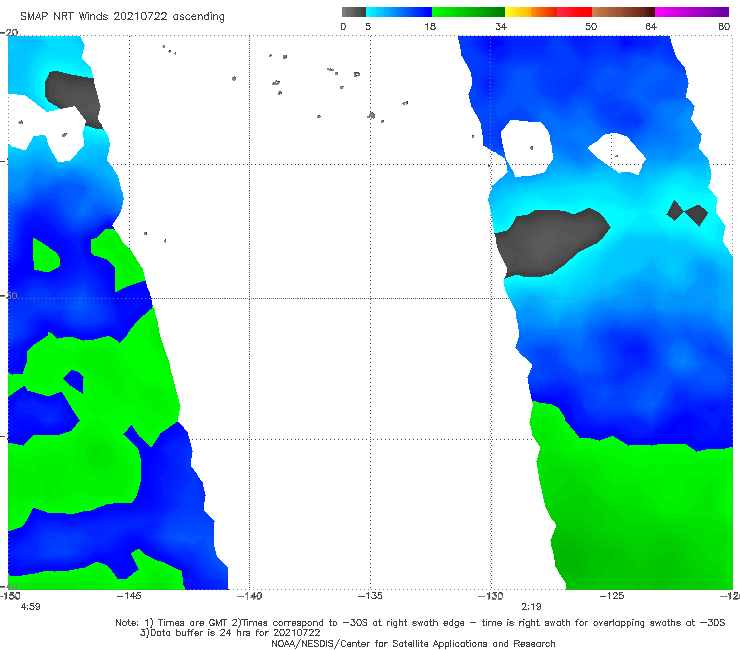Click the large dark gray low-wind patch in right swath
The image size is (740, 650).
point(551,243)
